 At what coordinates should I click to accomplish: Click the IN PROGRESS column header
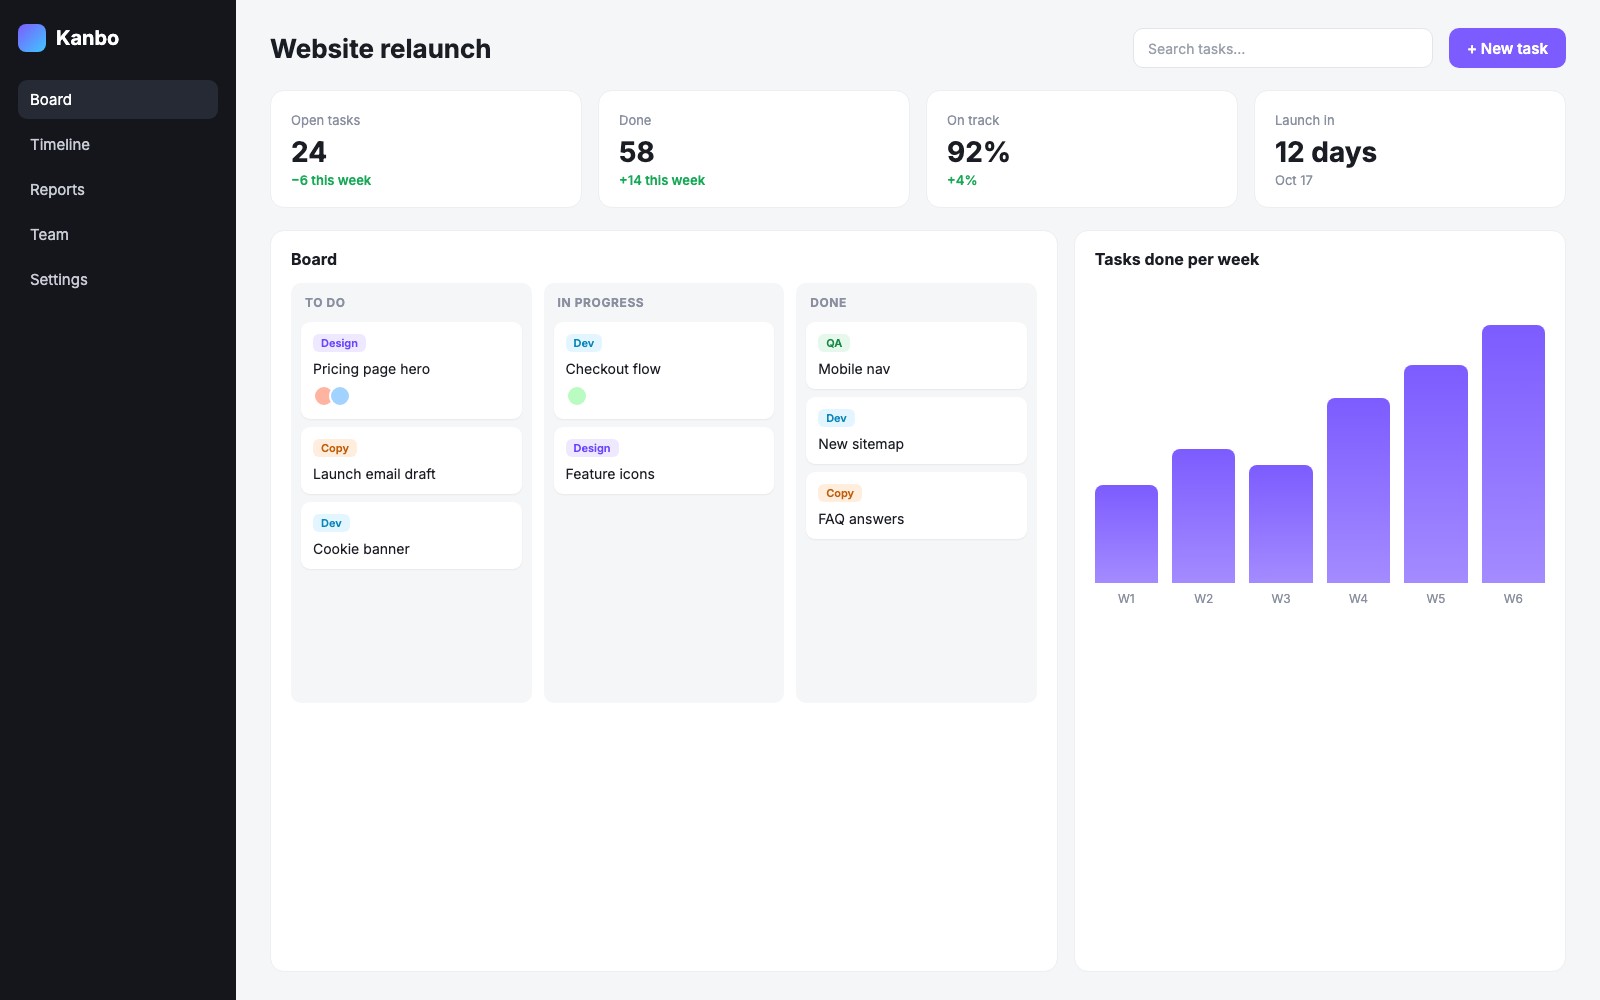coord(600,302)
